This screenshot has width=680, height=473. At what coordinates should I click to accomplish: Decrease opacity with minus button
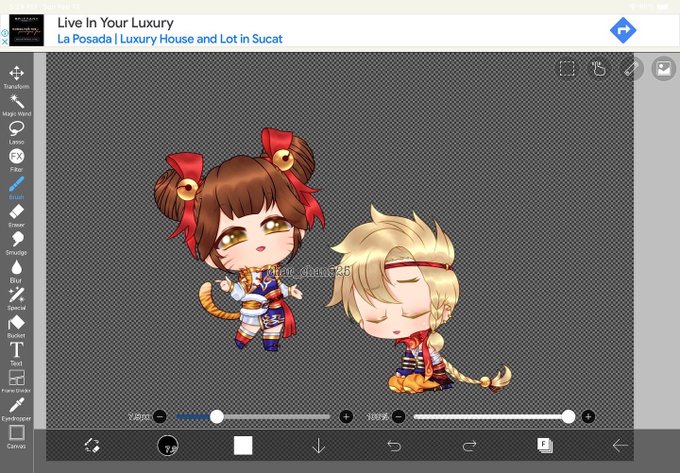click(x=399, y=417)
